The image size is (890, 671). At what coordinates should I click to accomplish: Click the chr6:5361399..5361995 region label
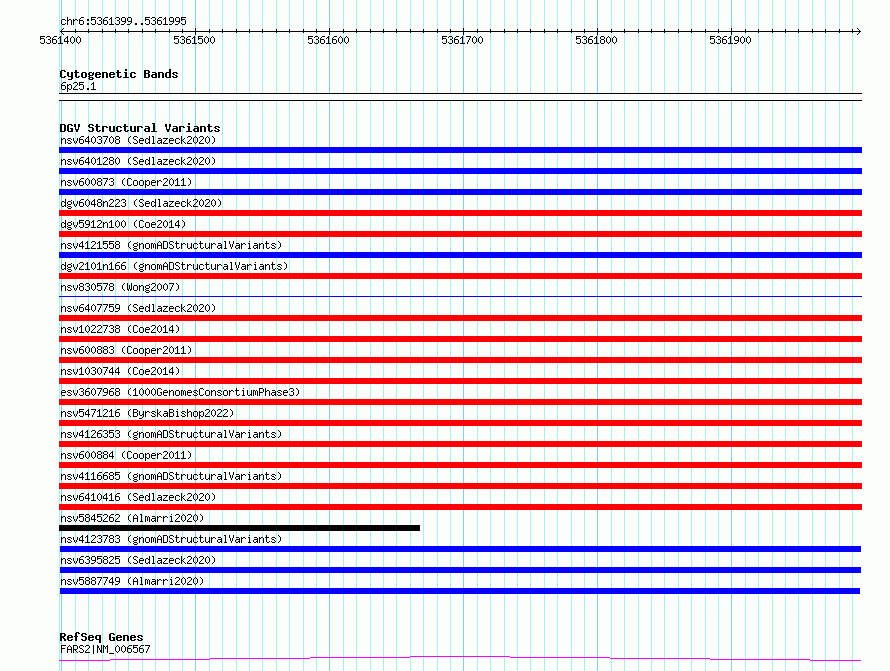pyautogui.click(x=123, y=21)
